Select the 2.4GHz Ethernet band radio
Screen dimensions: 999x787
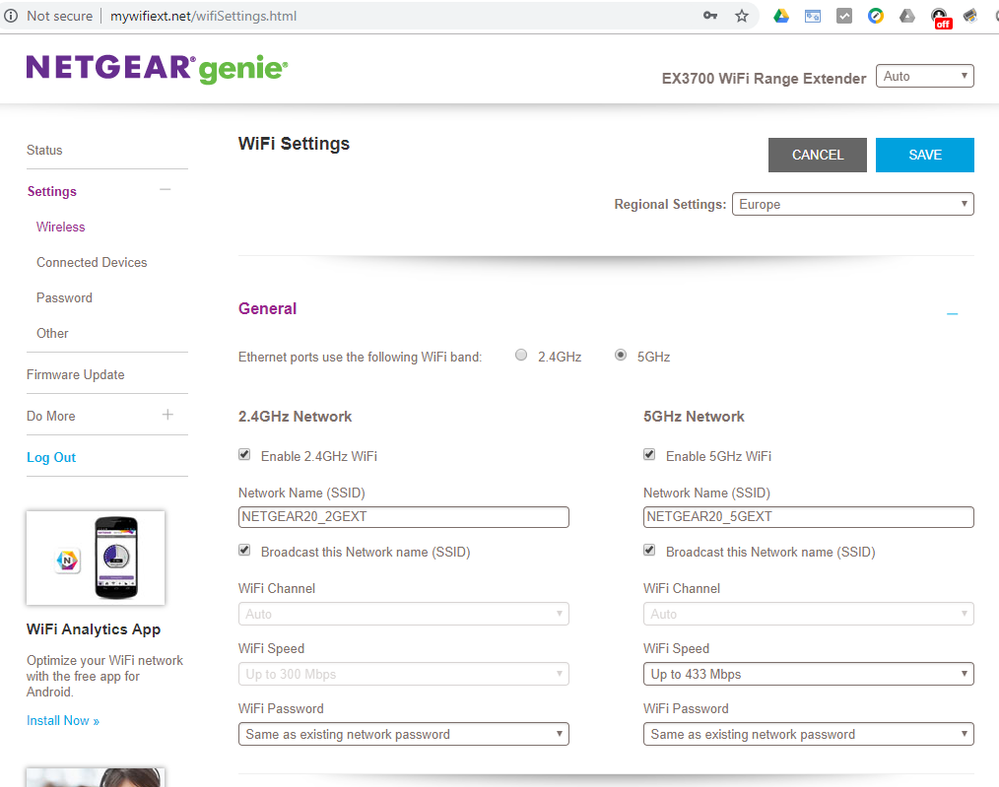[521, 355]
